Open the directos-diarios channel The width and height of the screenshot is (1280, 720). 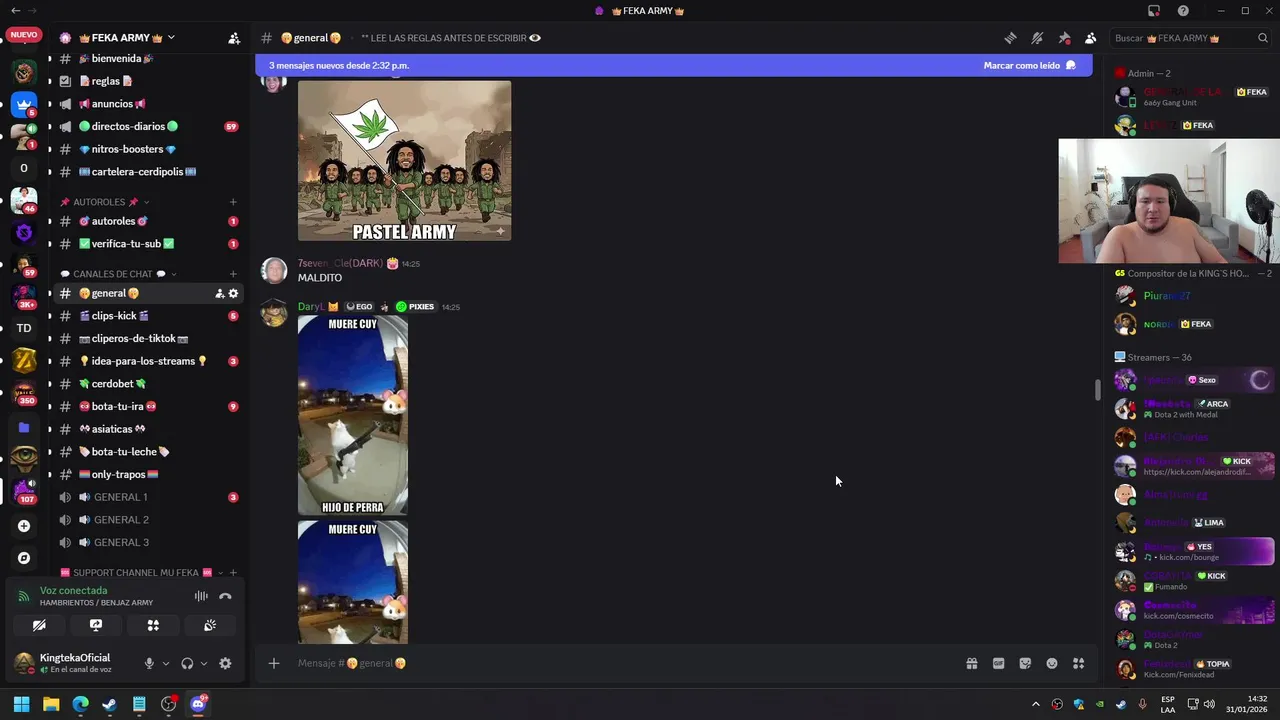(148, 127)
